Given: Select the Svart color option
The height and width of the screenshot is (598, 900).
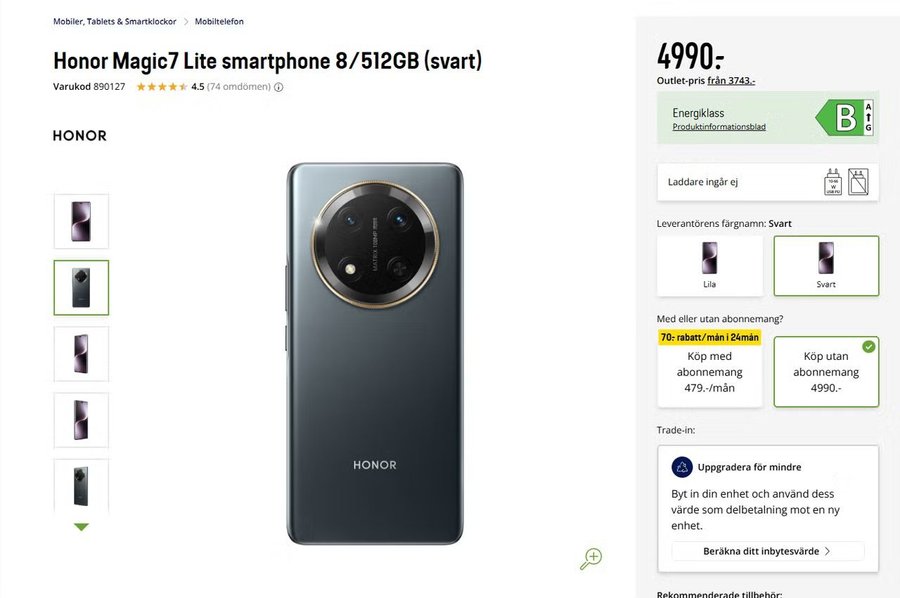Looking at the screenshot, I should coord(826,265).
